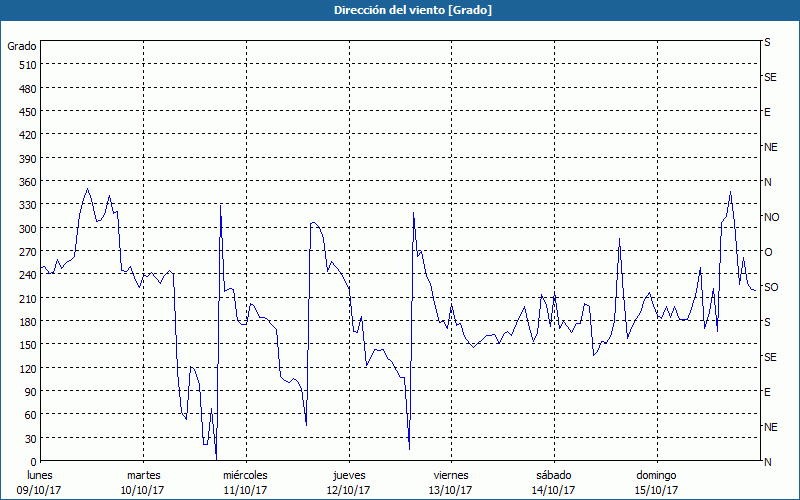Click the chart title 'Dirección del viento [Grado]'
This screenshot has height=500, width=800.
399,10
